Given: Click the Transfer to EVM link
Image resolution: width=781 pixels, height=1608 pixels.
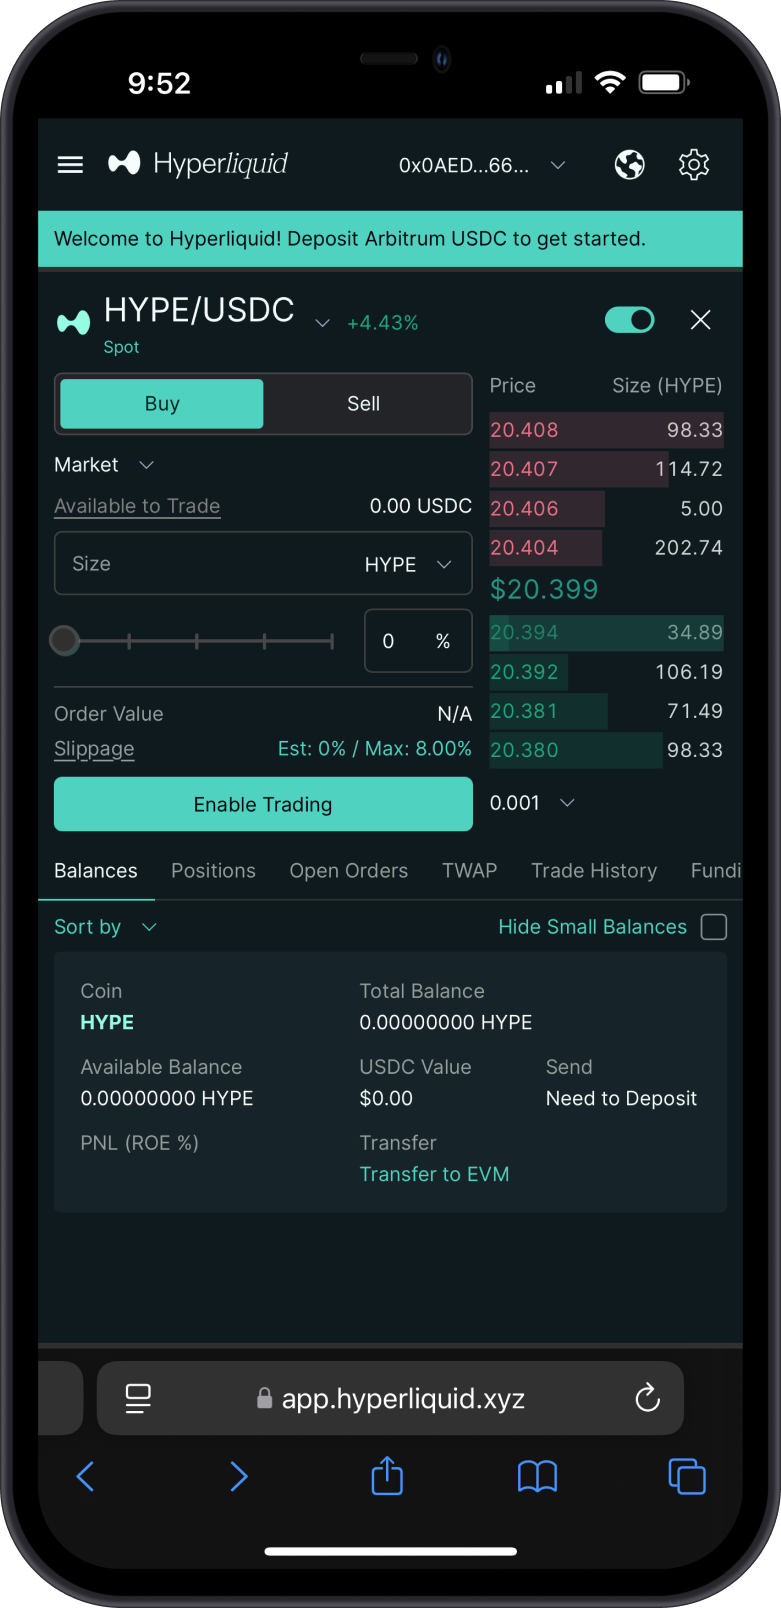Looking at the screenshot, I should (x=434, y=1174).
